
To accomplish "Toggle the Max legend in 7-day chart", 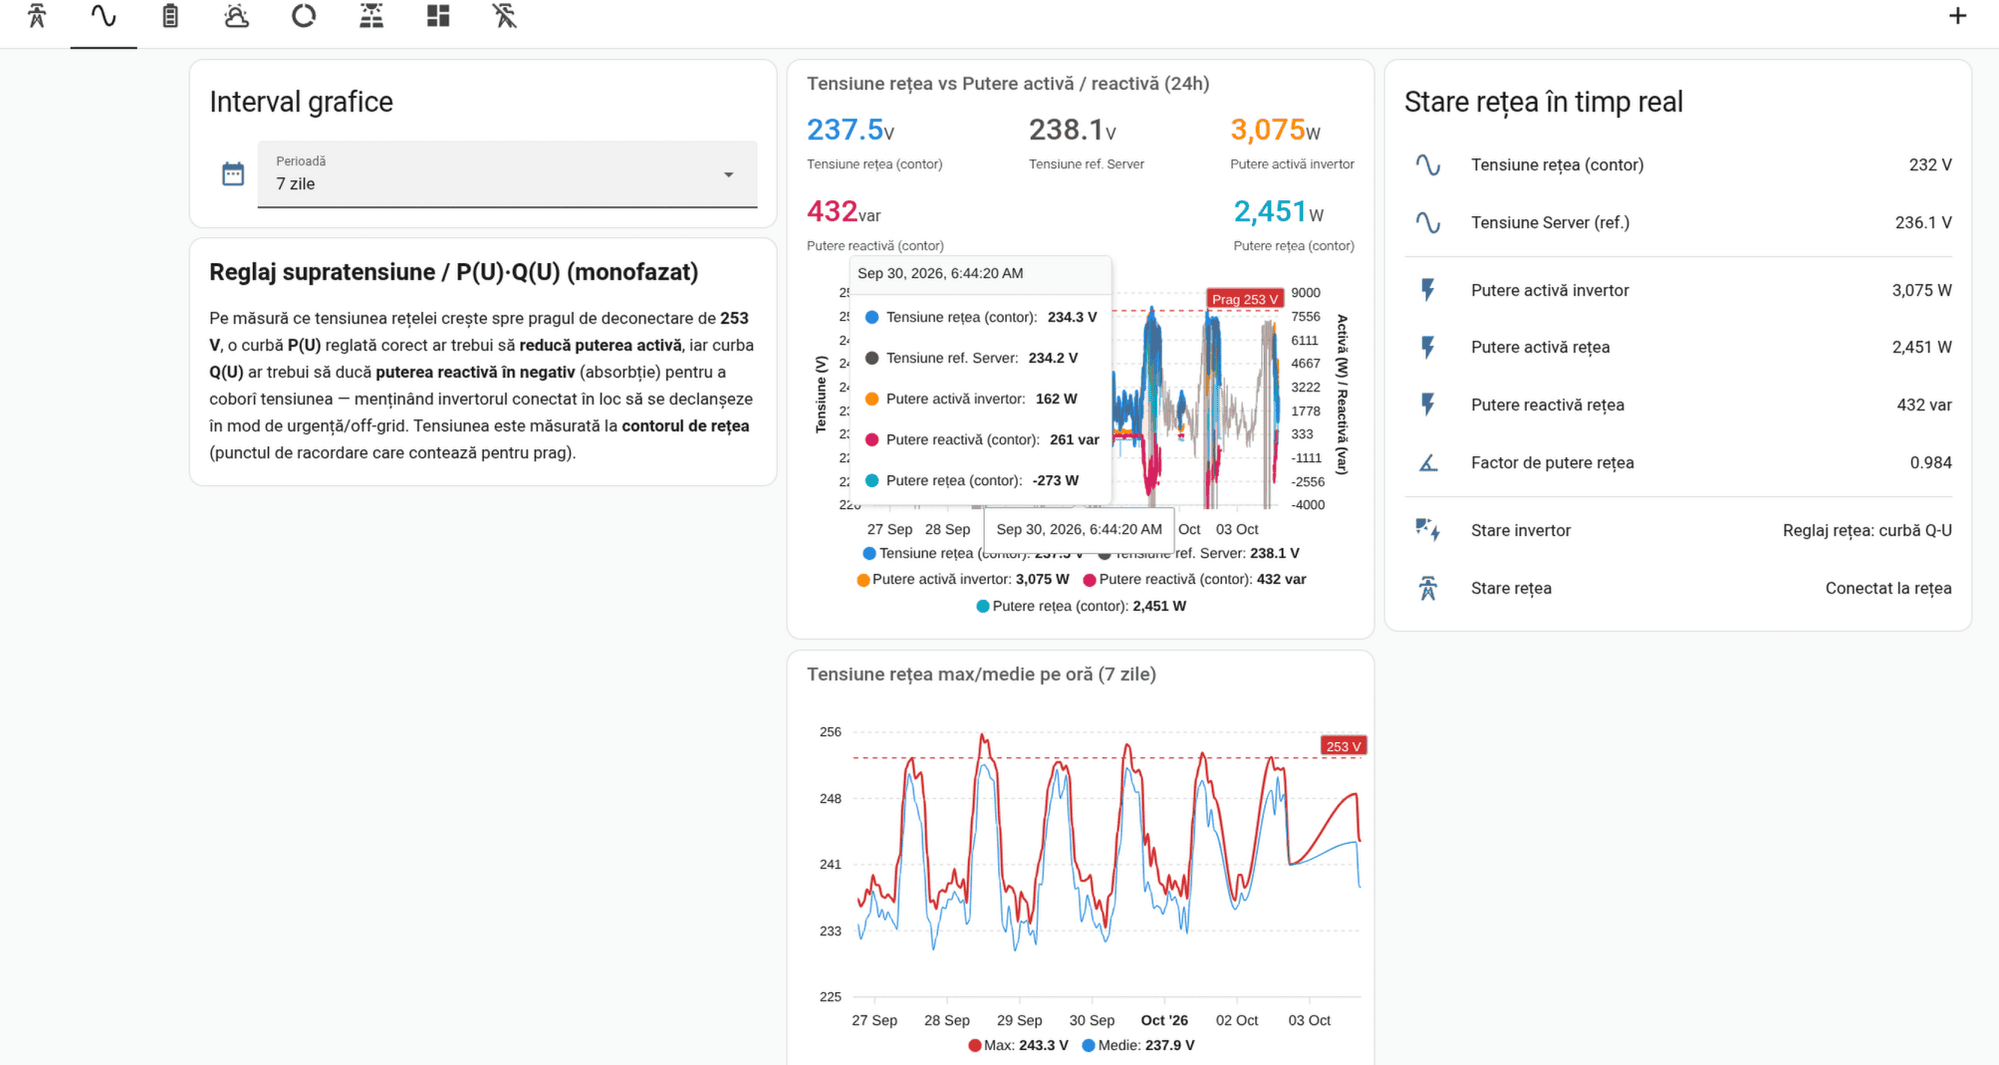I will coord(1018,1045).
